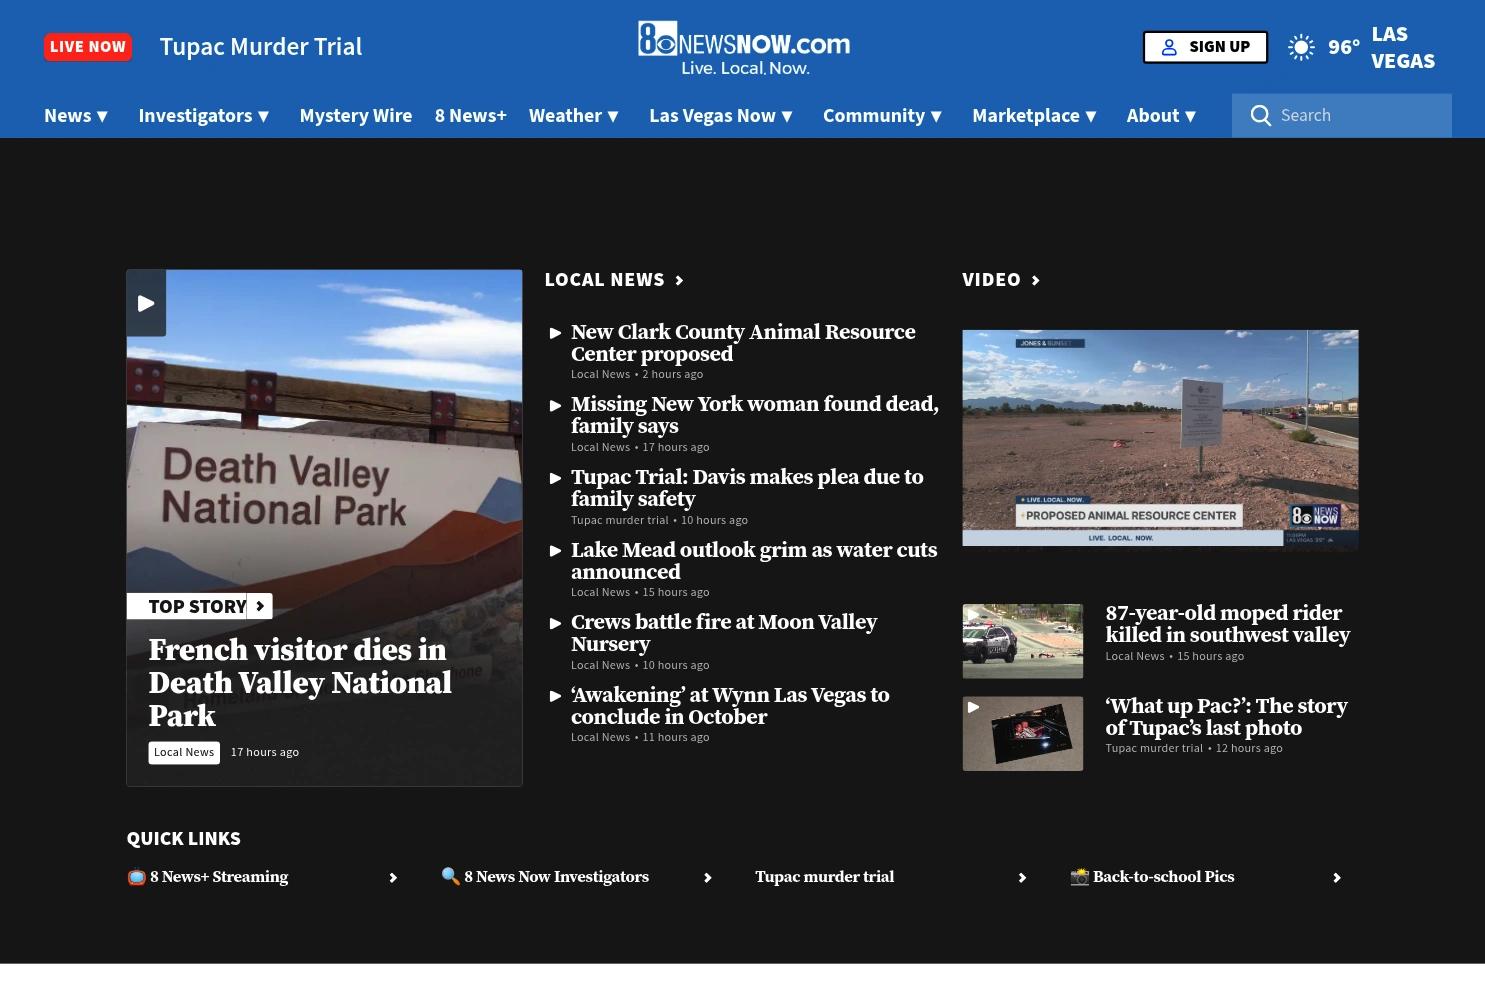Click play icon beside Moon Valley Nursery headline
Viewport: 1485px width, 990px height.
556,623
